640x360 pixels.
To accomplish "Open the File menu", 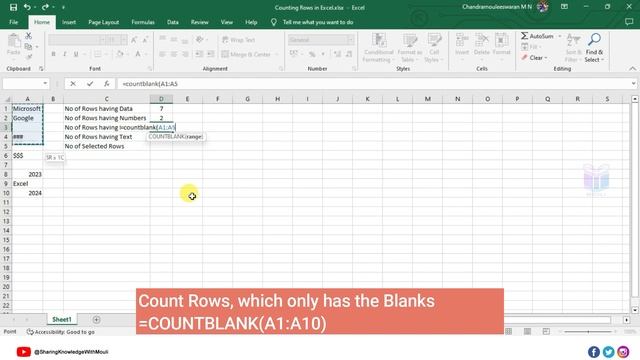I will coord(13,22).
